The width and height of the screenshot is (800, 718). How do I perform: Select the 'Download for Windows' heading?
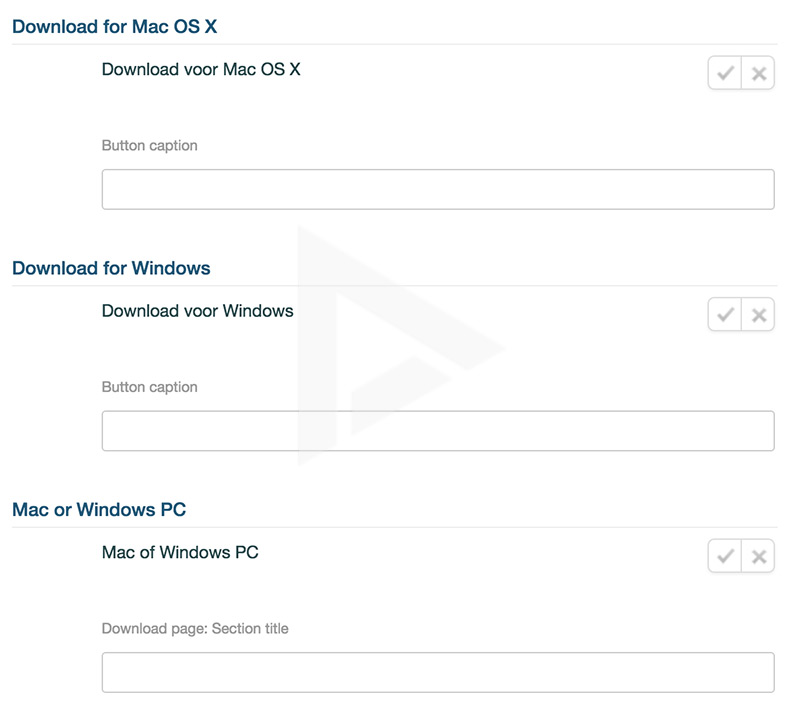111,268
